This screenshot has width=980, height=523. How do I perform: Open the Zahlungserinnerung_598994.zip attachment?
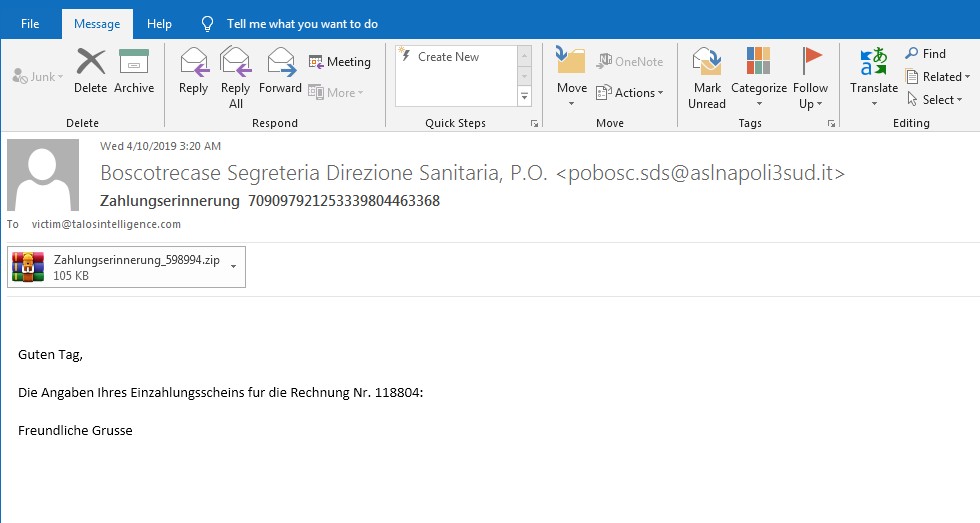(126, 267)
